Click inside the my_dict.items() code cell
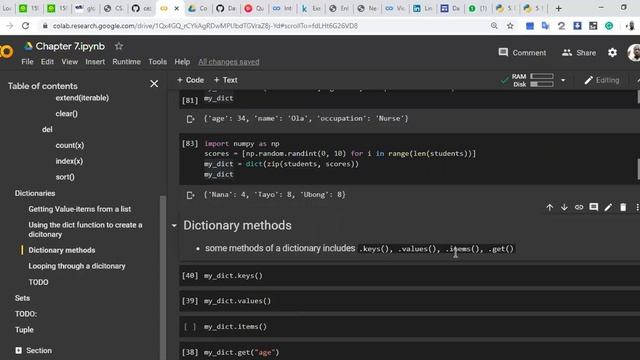Viewport: 640px width, 360px height. tap(408, 327)
